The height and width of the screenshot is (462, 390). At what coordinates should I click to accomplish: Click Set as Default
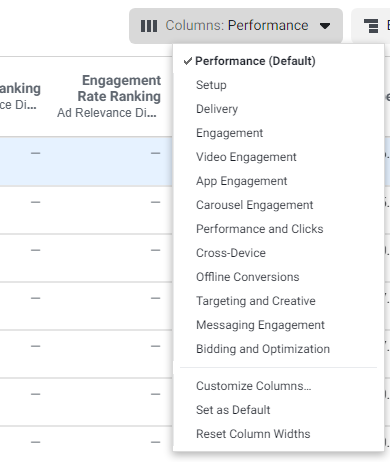[x=233, y=410]
